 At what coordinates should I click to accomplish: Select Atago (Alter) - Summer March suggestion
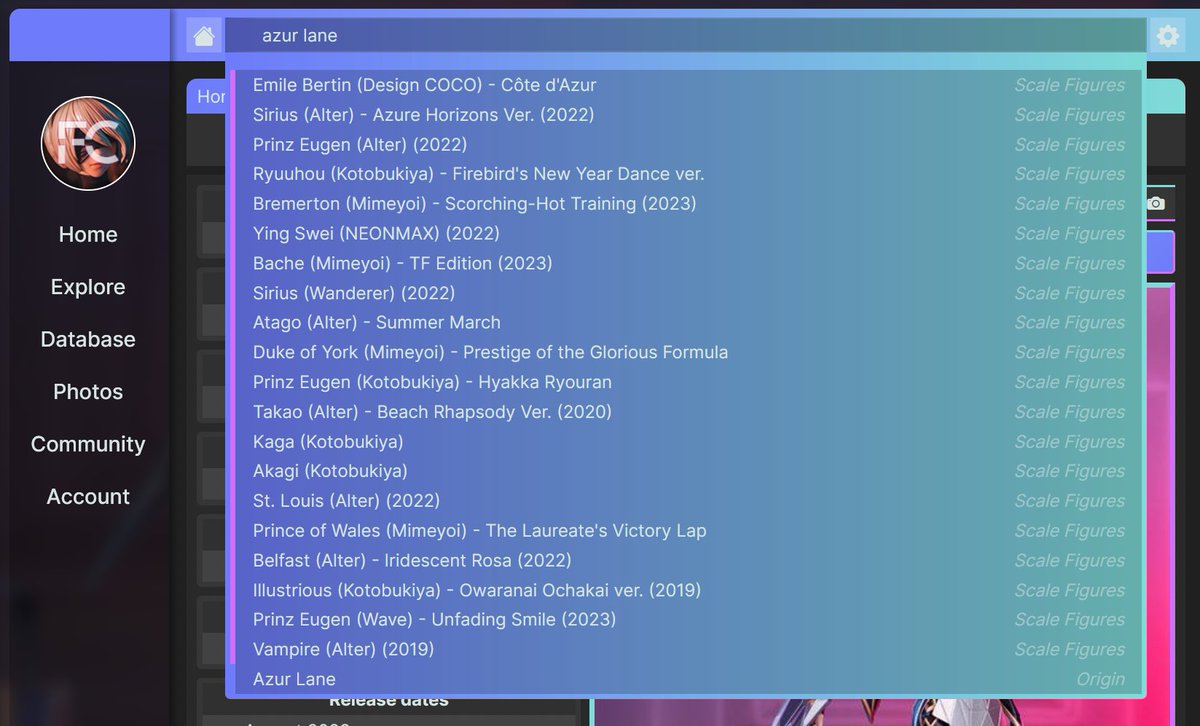coord(689,322)
